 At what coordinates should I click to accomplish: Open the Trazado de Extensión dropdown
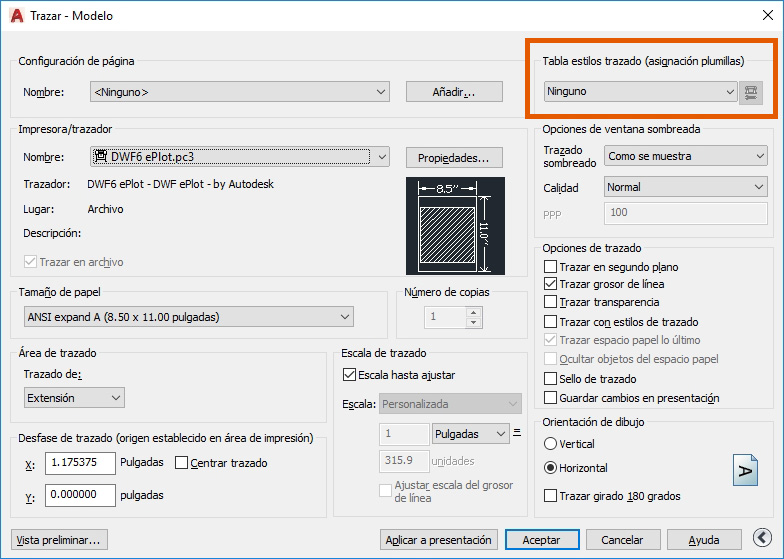pos(75,398)
